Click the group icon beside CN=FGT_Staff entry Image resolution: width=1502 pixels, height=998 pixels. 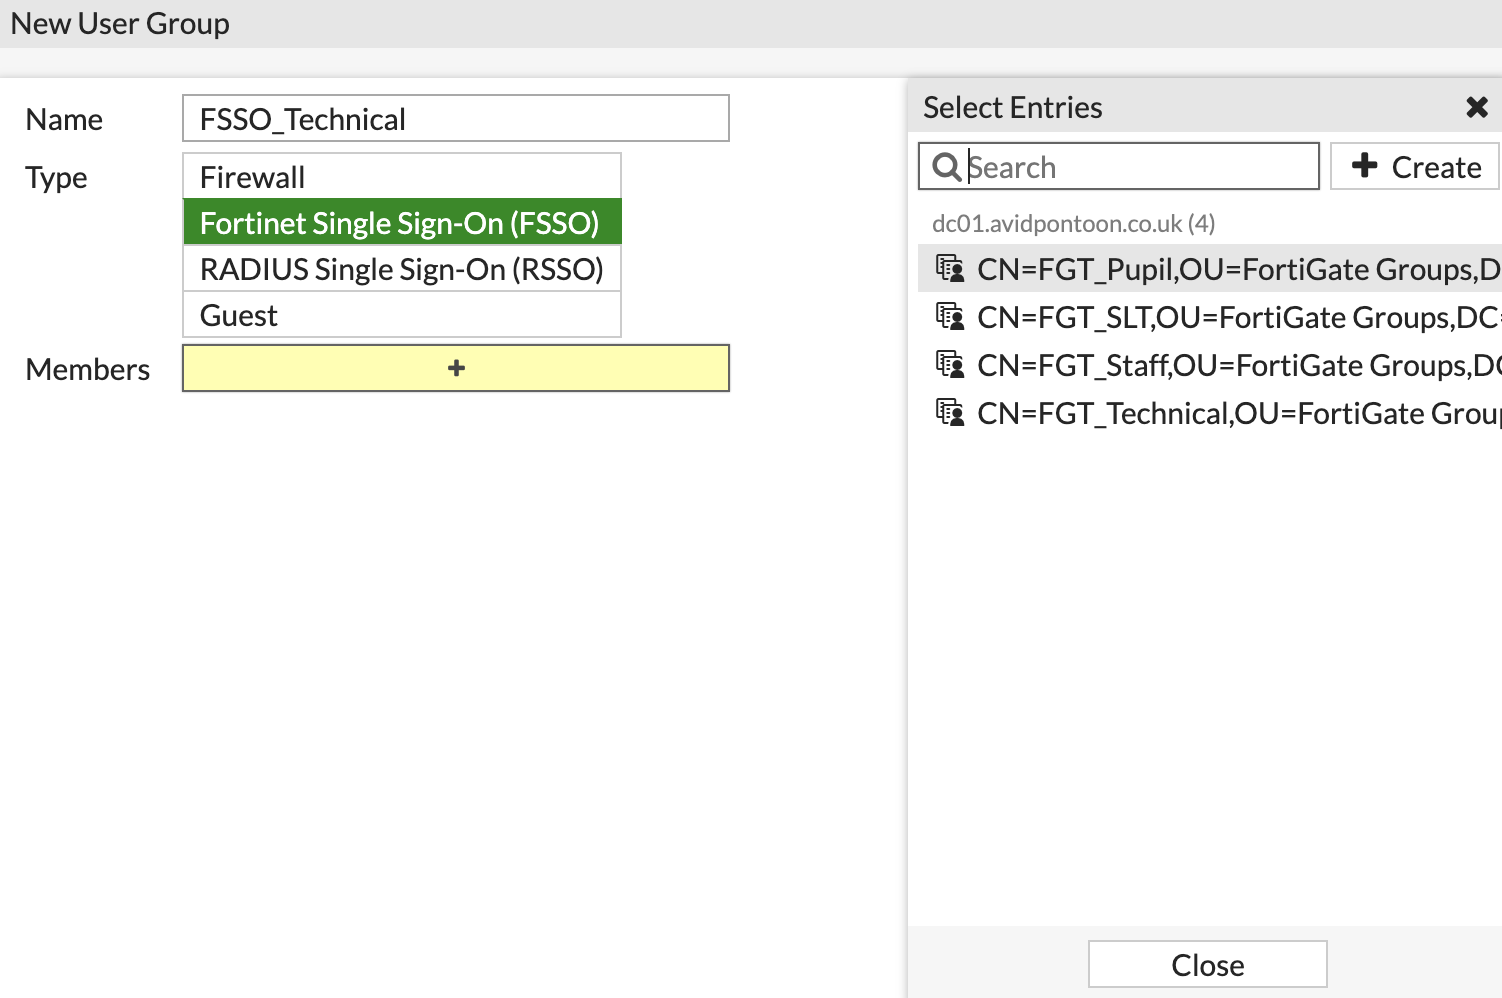[x=951, y=364]
